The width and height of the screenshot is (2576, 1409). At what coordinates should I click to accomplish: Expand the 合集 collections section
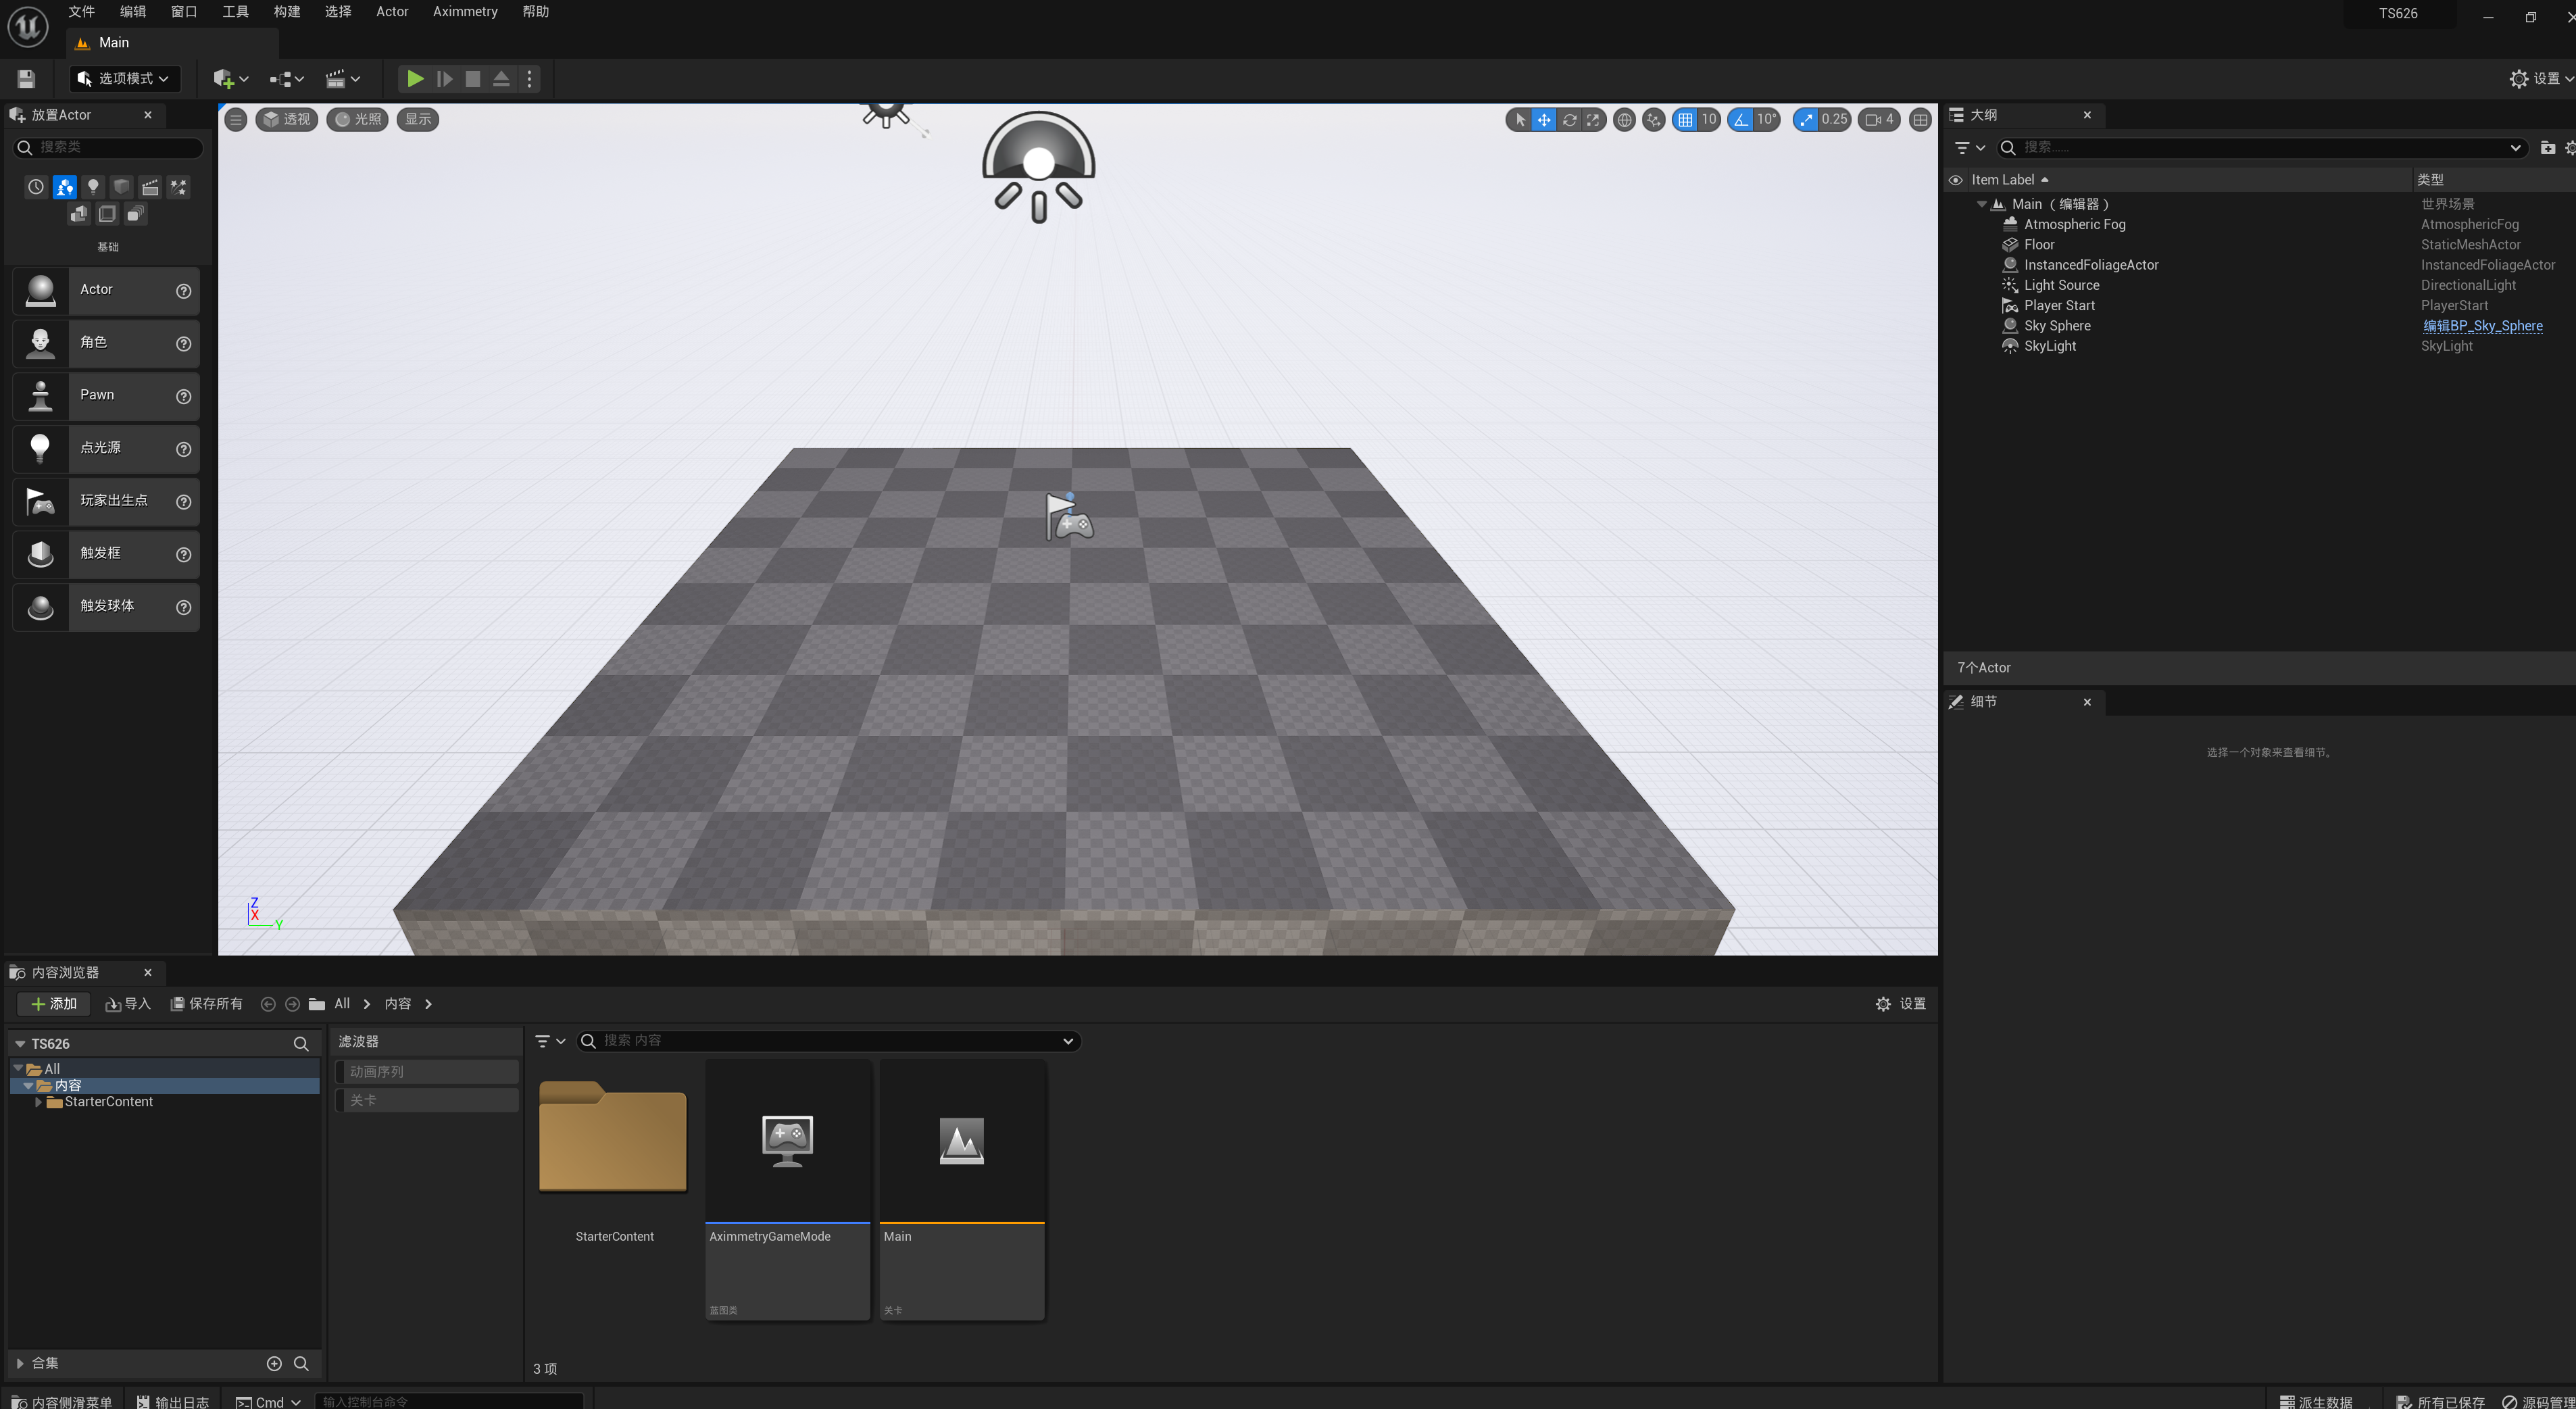(20, 1363)
